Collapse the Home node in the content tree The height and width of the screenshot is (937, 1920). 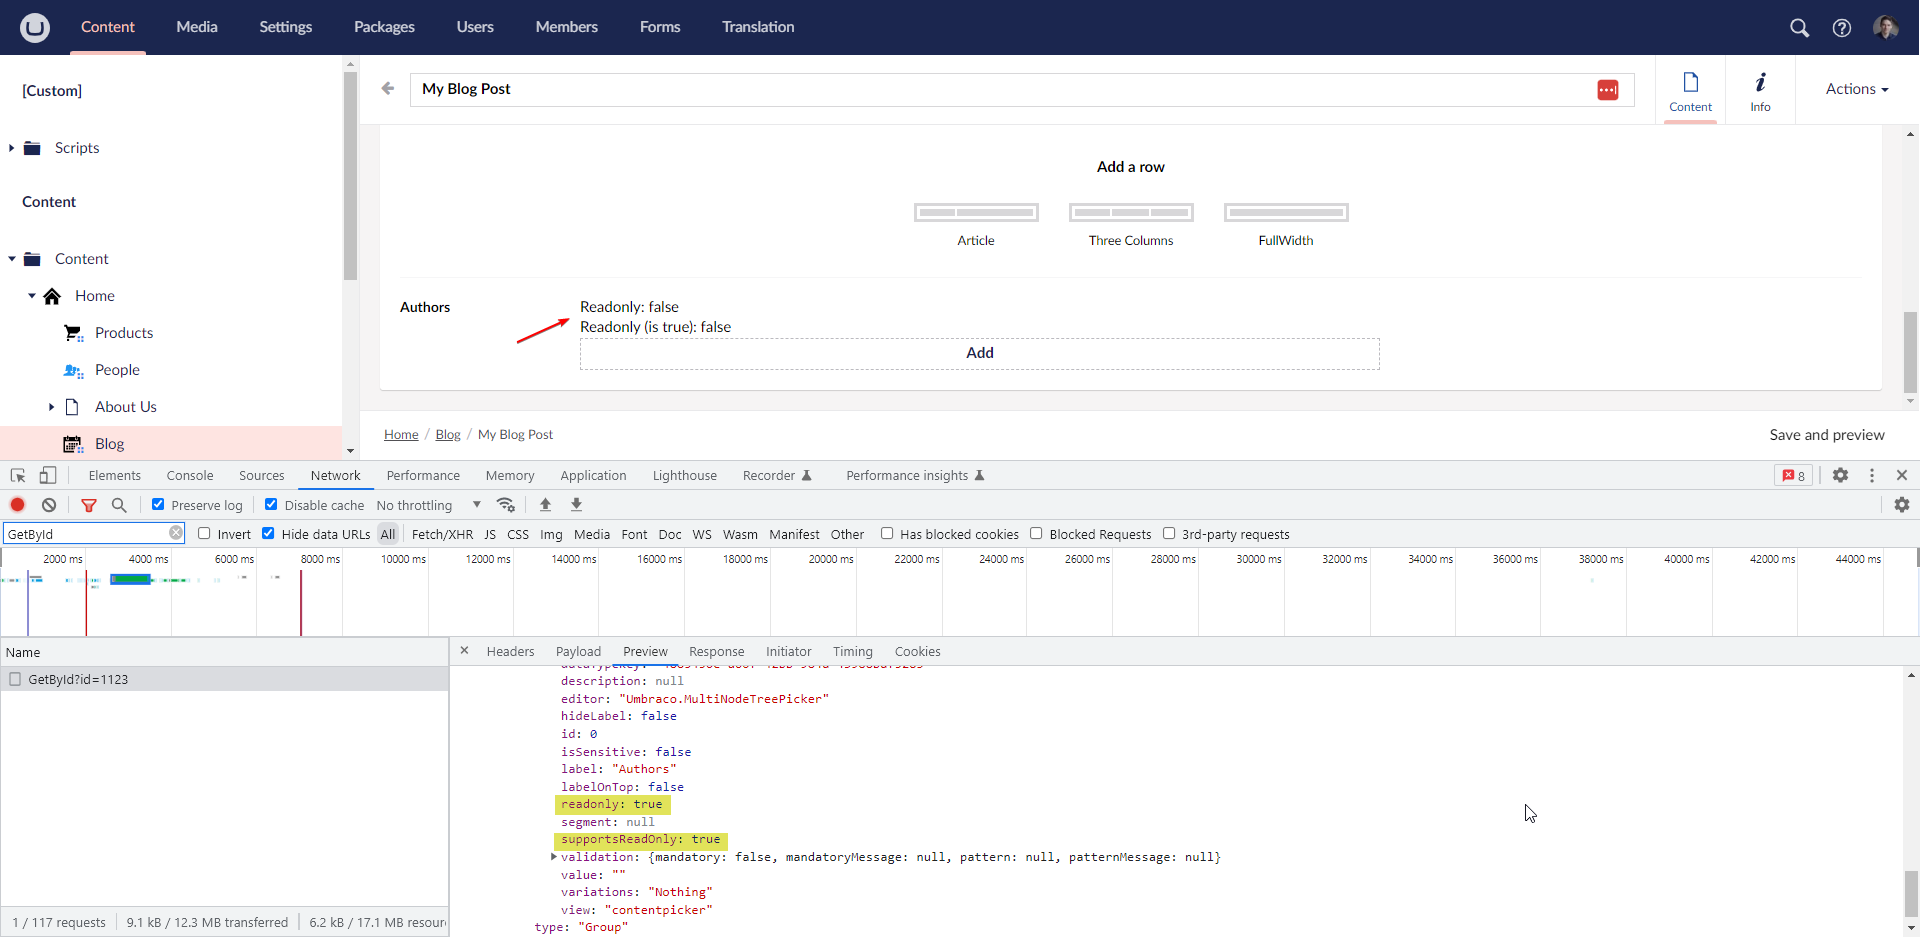point(31,295)
